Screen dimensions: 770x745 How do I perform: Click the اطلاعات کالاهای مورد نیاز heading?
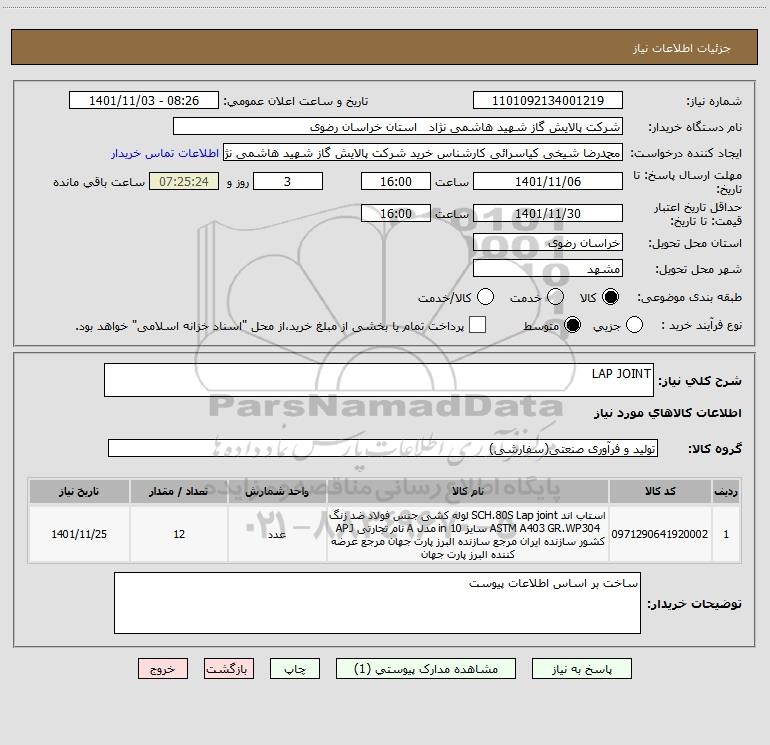tap(668, 413)
